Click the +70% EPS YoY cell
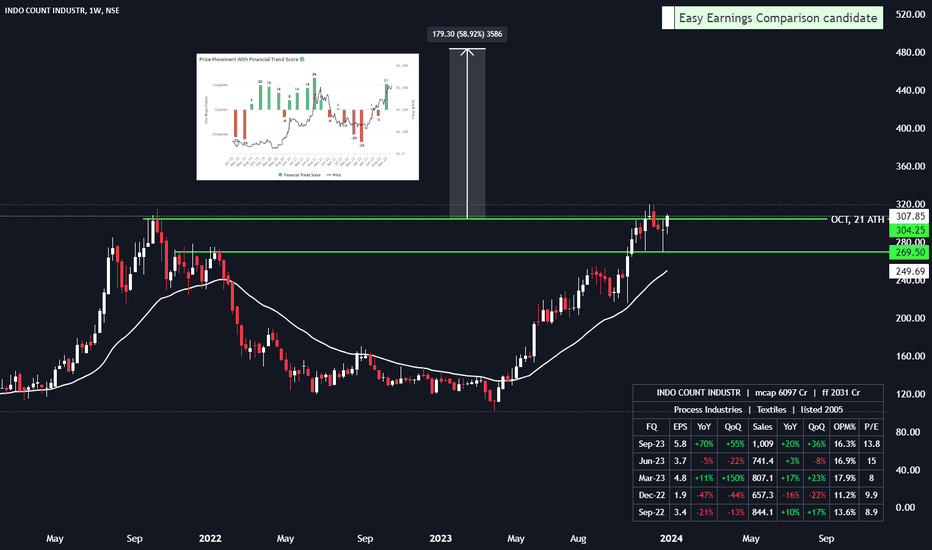 [x=704, y=444]
